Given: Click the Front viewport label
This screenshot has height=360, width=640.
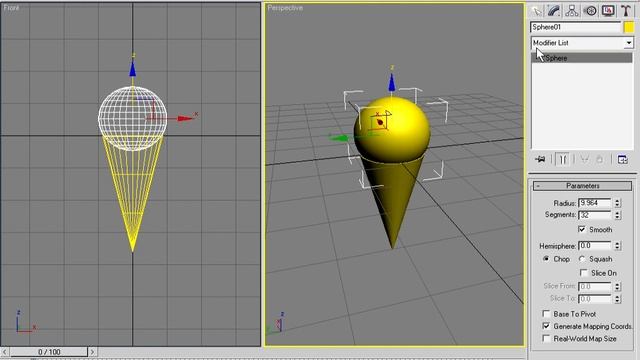Looking at the screenshot, I should point(11,8).
